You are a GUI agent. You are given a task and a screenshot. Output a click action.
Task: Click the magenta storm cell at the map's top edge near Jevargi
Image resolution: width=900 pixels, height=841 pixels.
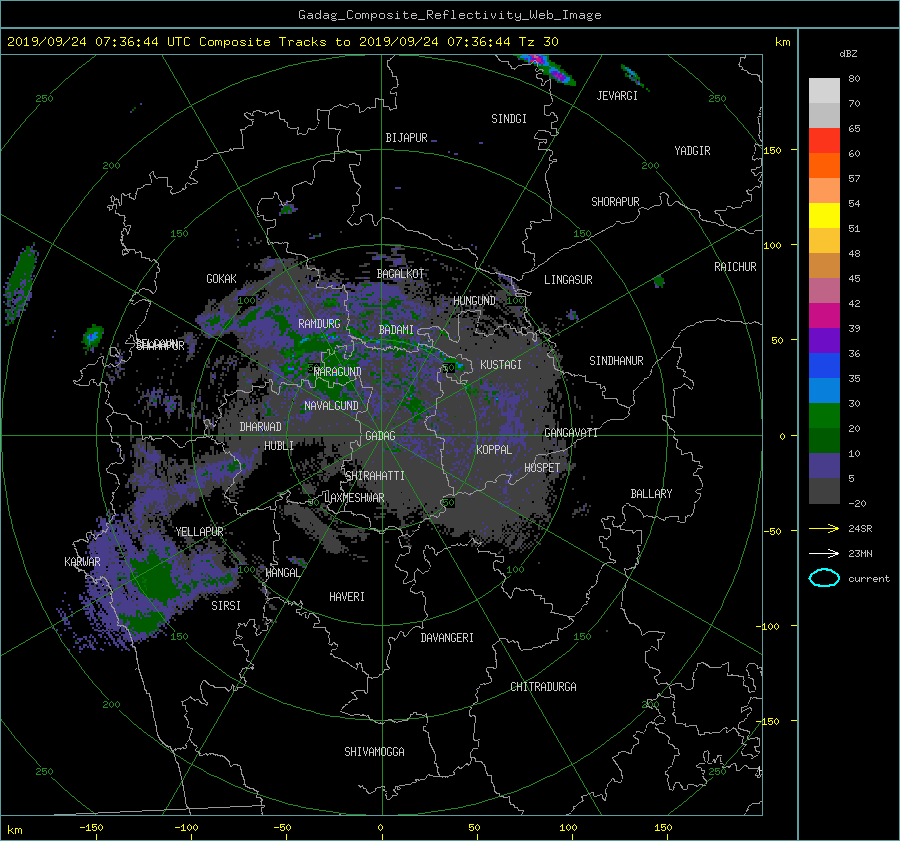point(546,68)
